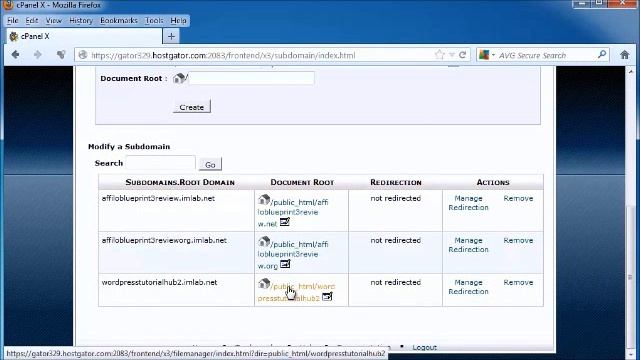Click the Create subdomain button
The width and height of the screenshot is (640, 360).
(x=191, y=107)
